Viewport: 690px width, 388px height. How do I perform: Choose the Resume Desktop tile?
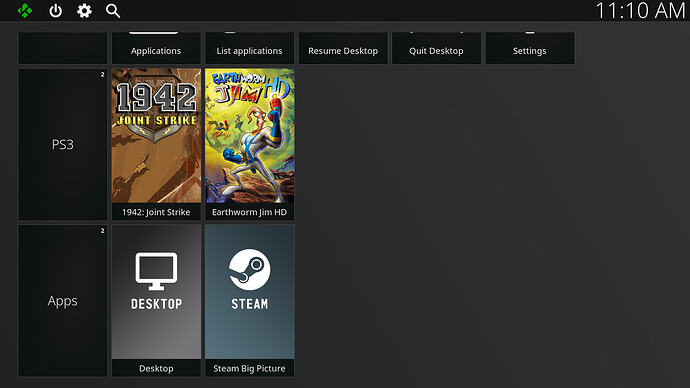click(x=343, y=48)
